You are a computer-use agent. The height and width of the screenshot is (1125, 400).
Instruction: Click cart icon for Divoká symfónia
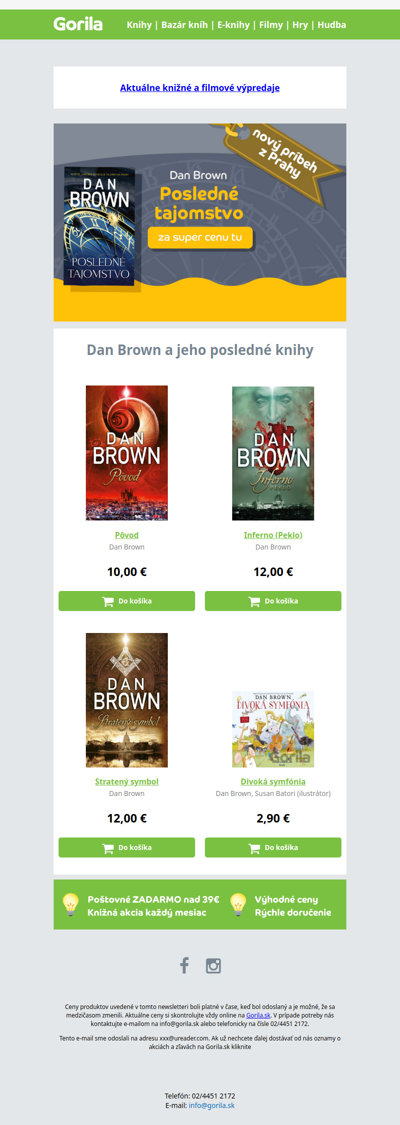point(254,848)
